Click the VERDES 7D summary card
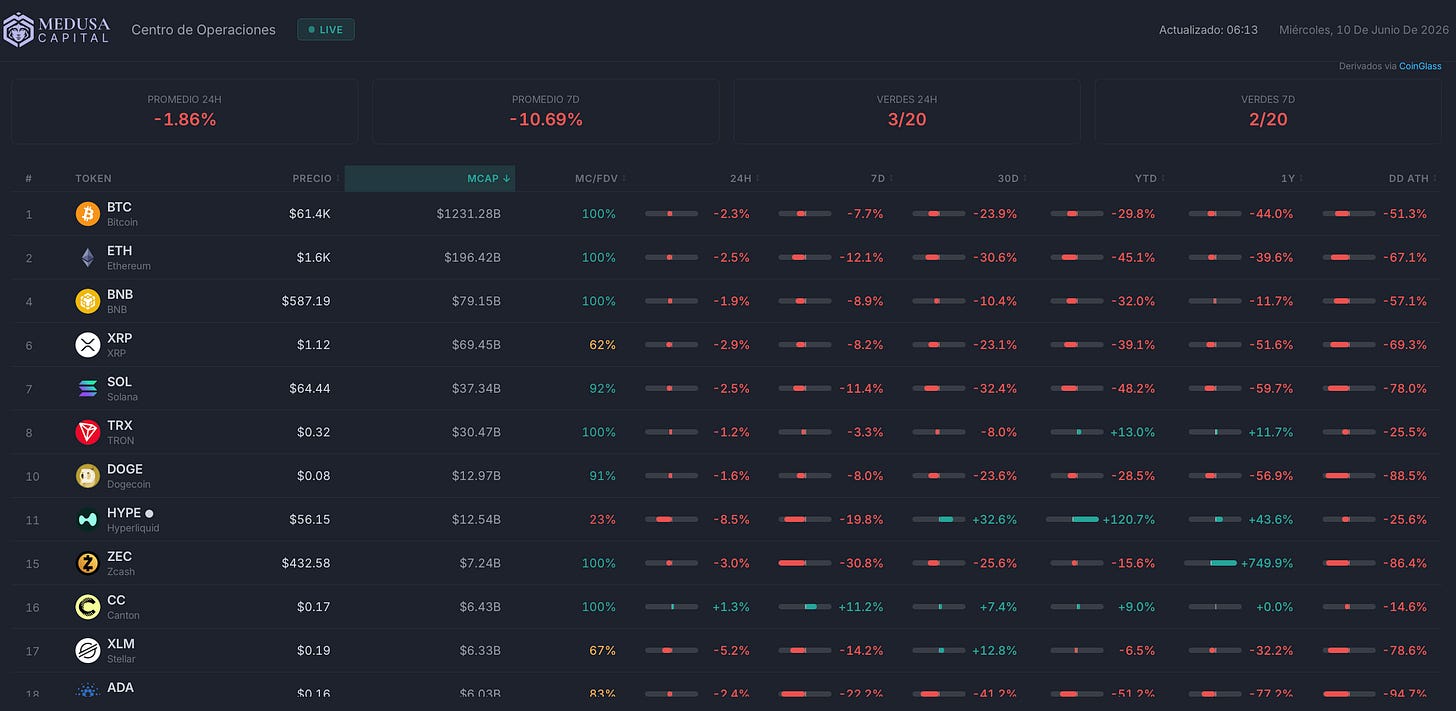 pyautogui.click(x=1268, y=111)
